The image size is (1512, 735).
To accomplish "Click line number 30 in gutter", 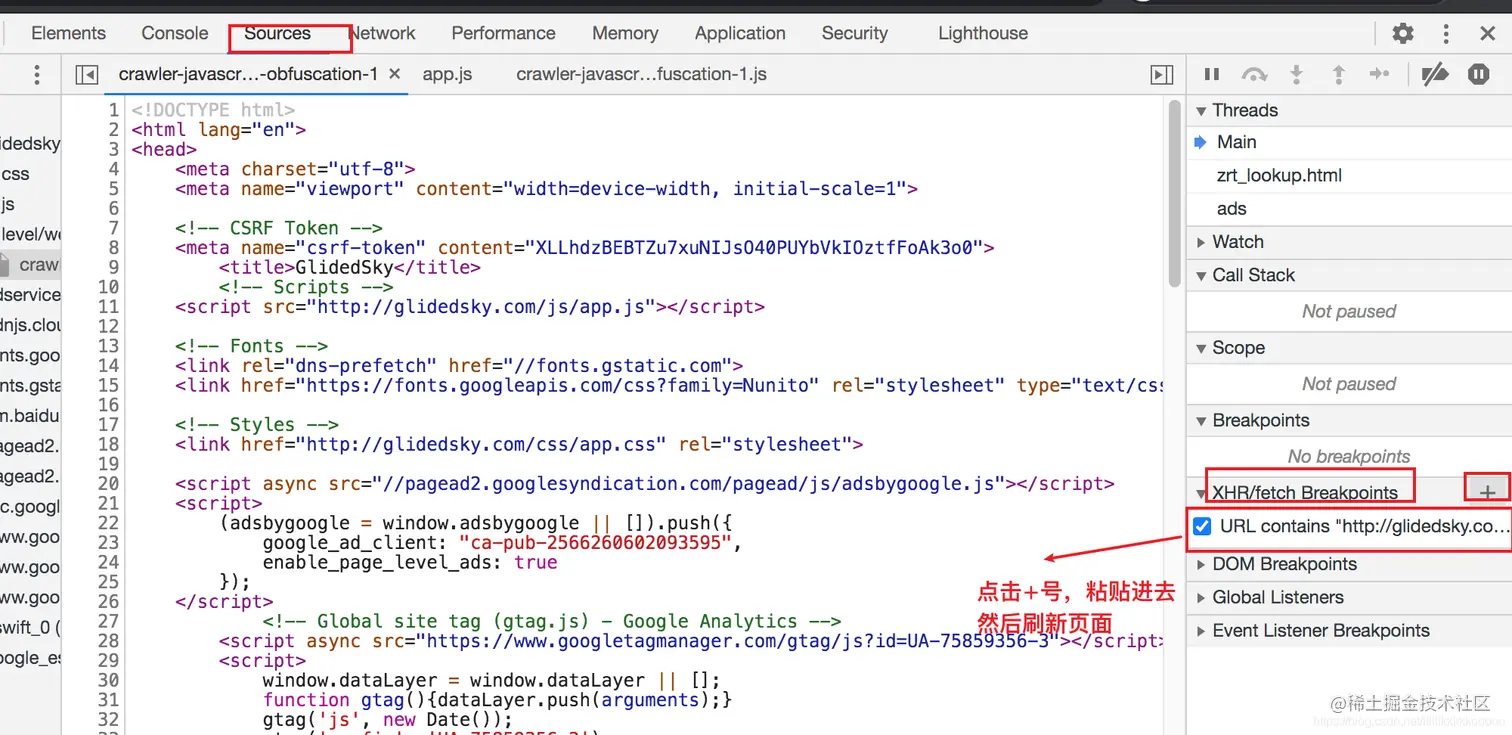I will click(x=109, y=680).
